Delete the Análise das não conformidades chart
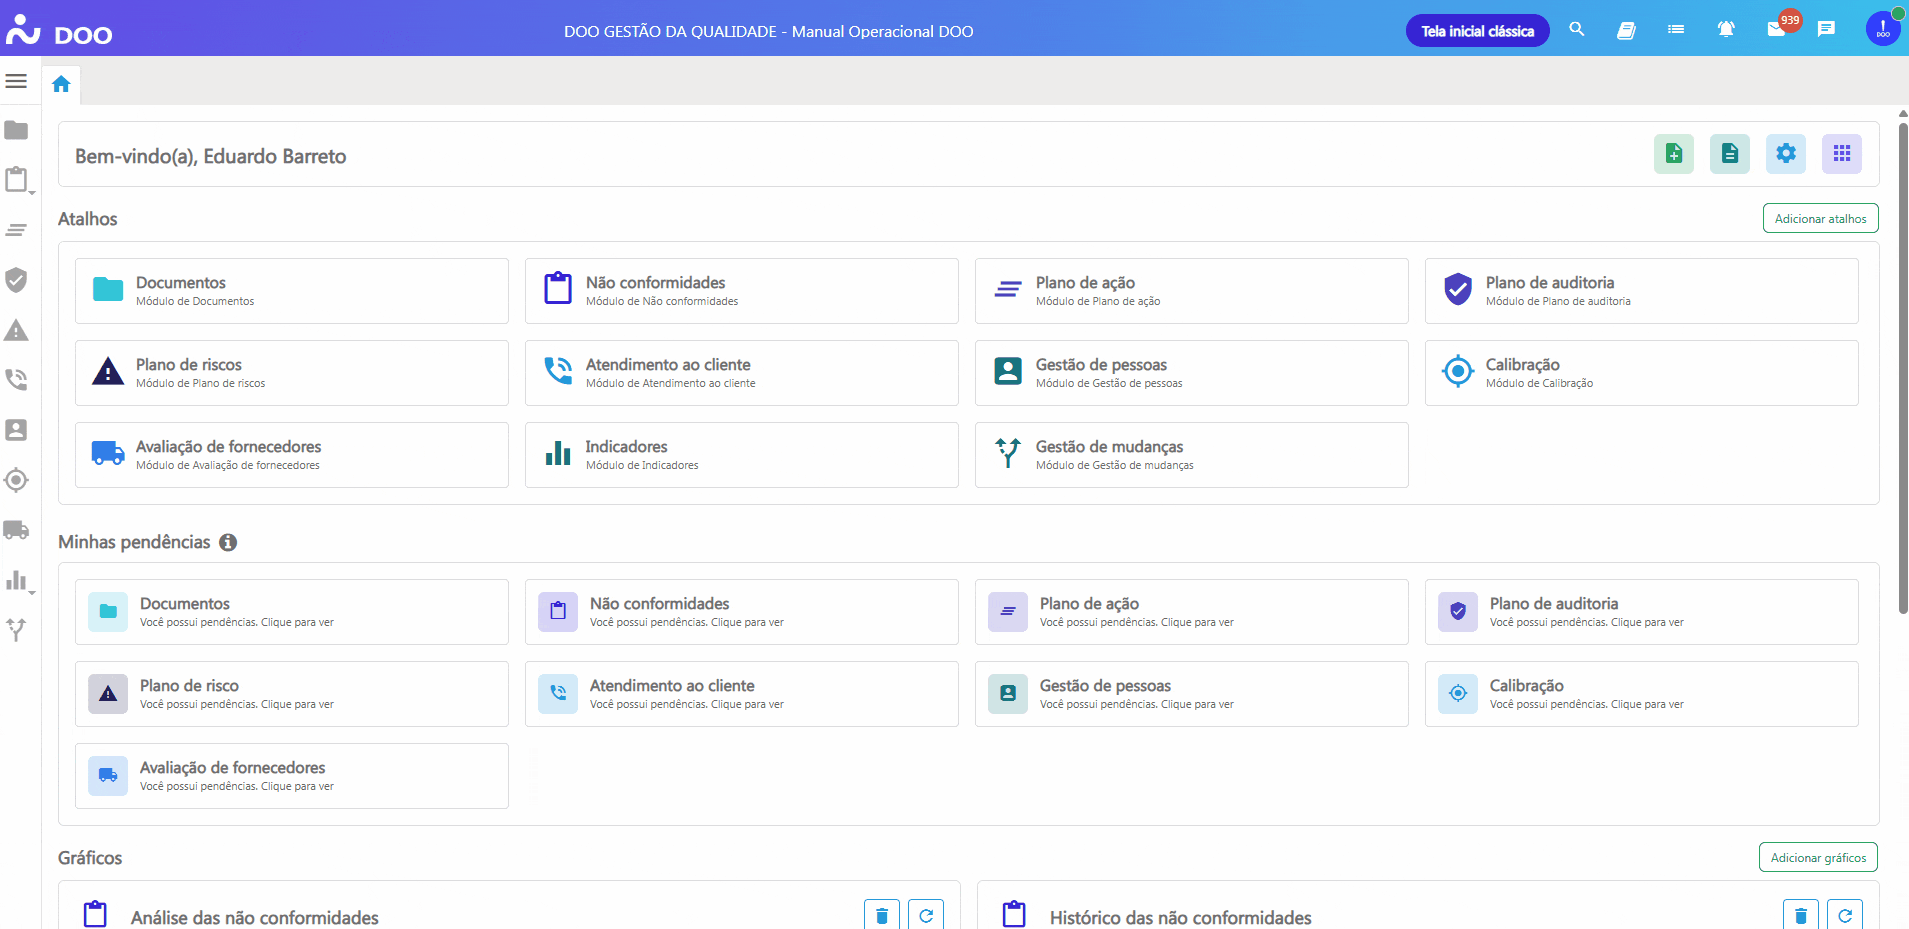This screenshot has width=1909, height=929. [881, 915]
